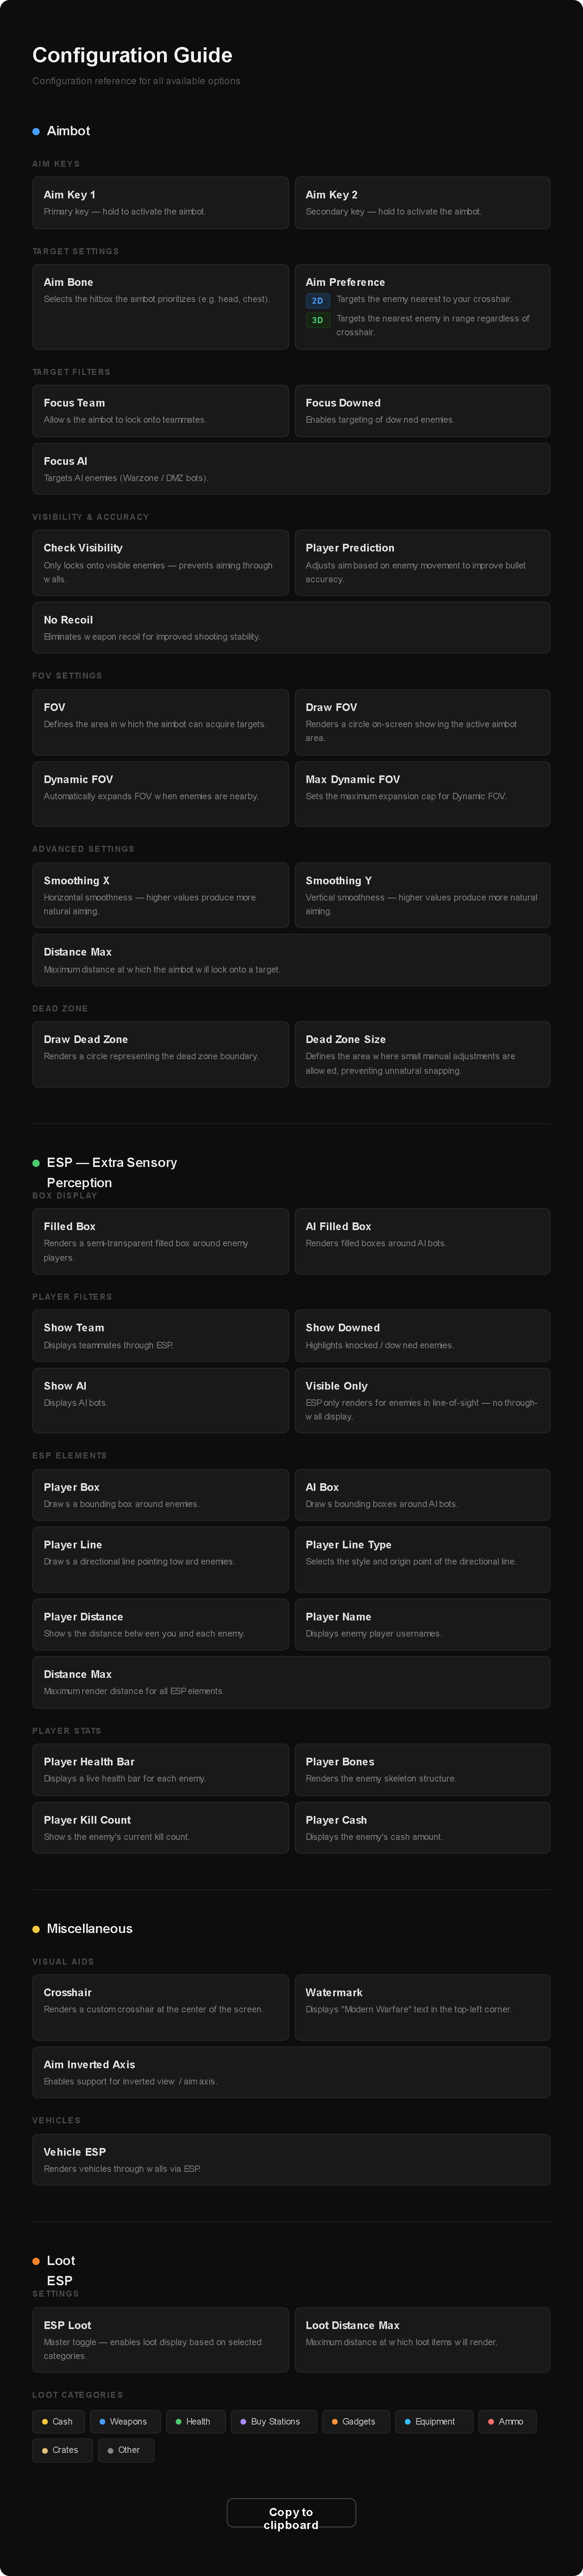Click the green 3D badge in Aim Preference
Screen dimensions: 583x2576
pyautogui.click(x=318, y=320)
